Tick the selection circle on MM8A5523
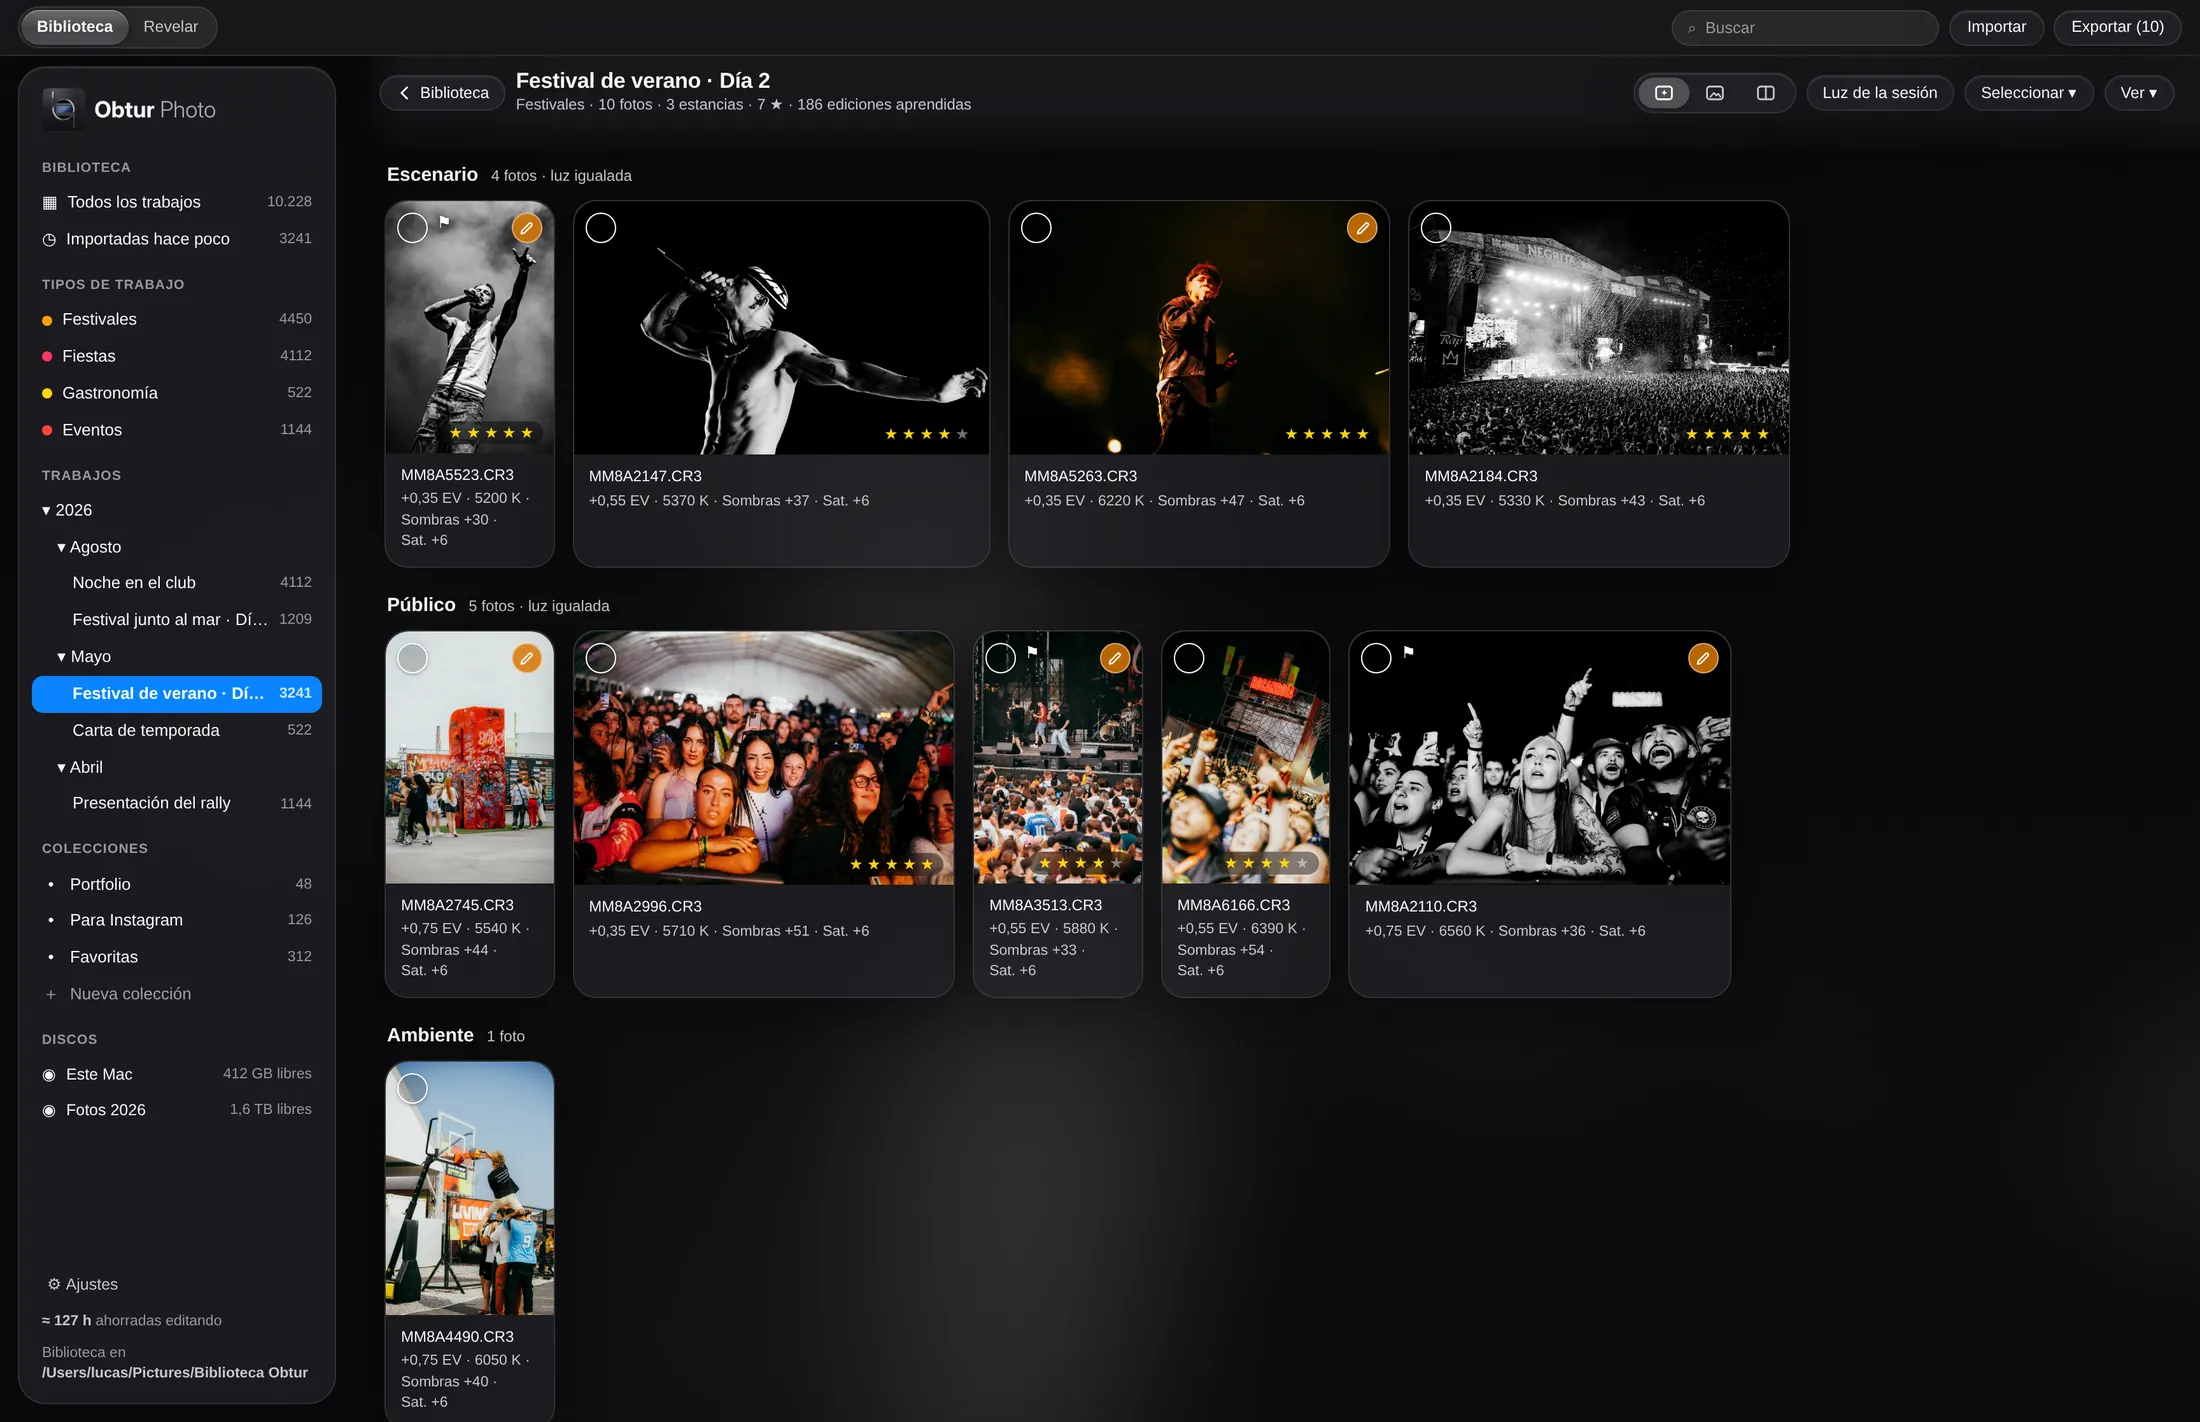 click(x=412, y=228)
